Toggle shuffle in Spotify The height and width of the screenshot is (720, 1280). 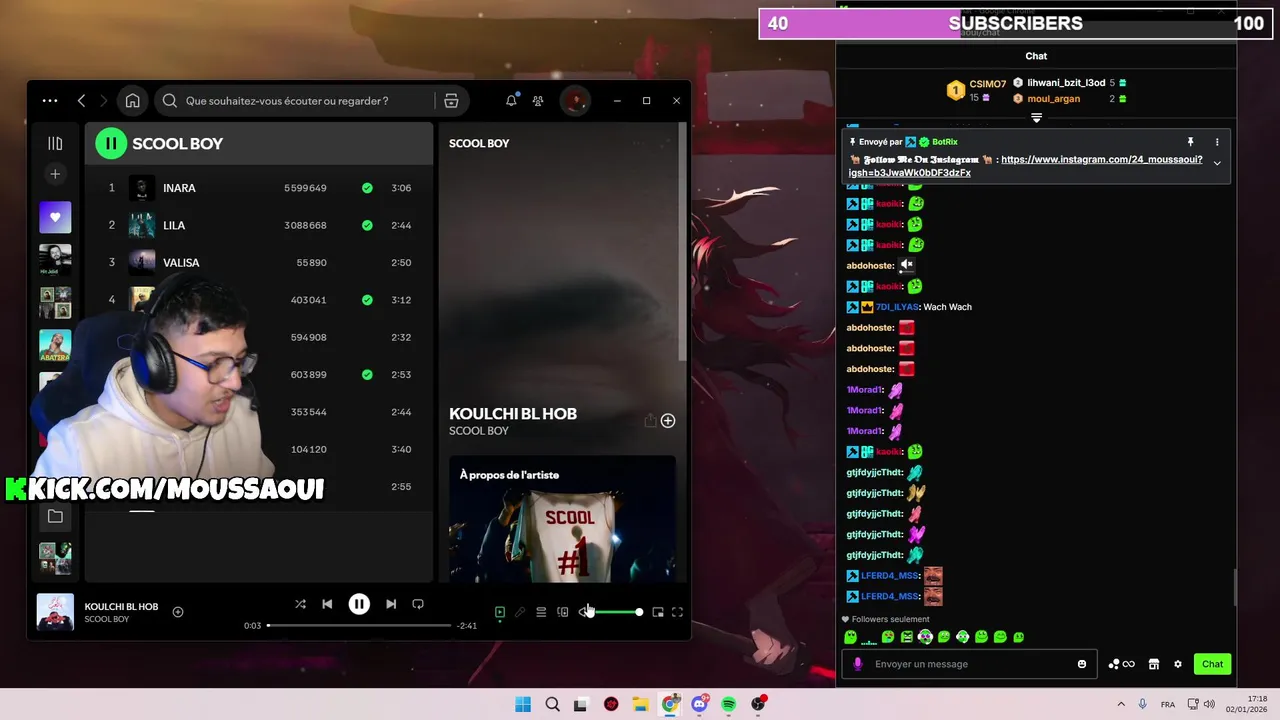[x=300, y=604]
